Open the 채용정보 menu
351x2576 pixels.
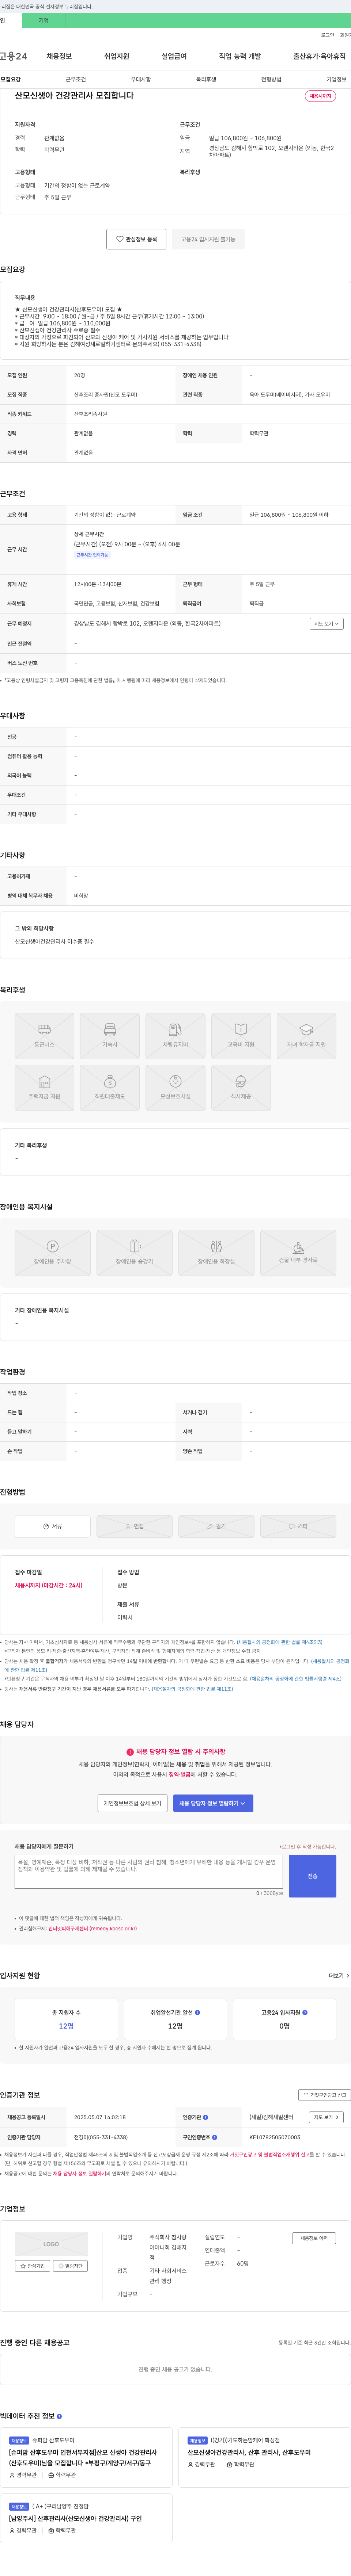(59, 56)
